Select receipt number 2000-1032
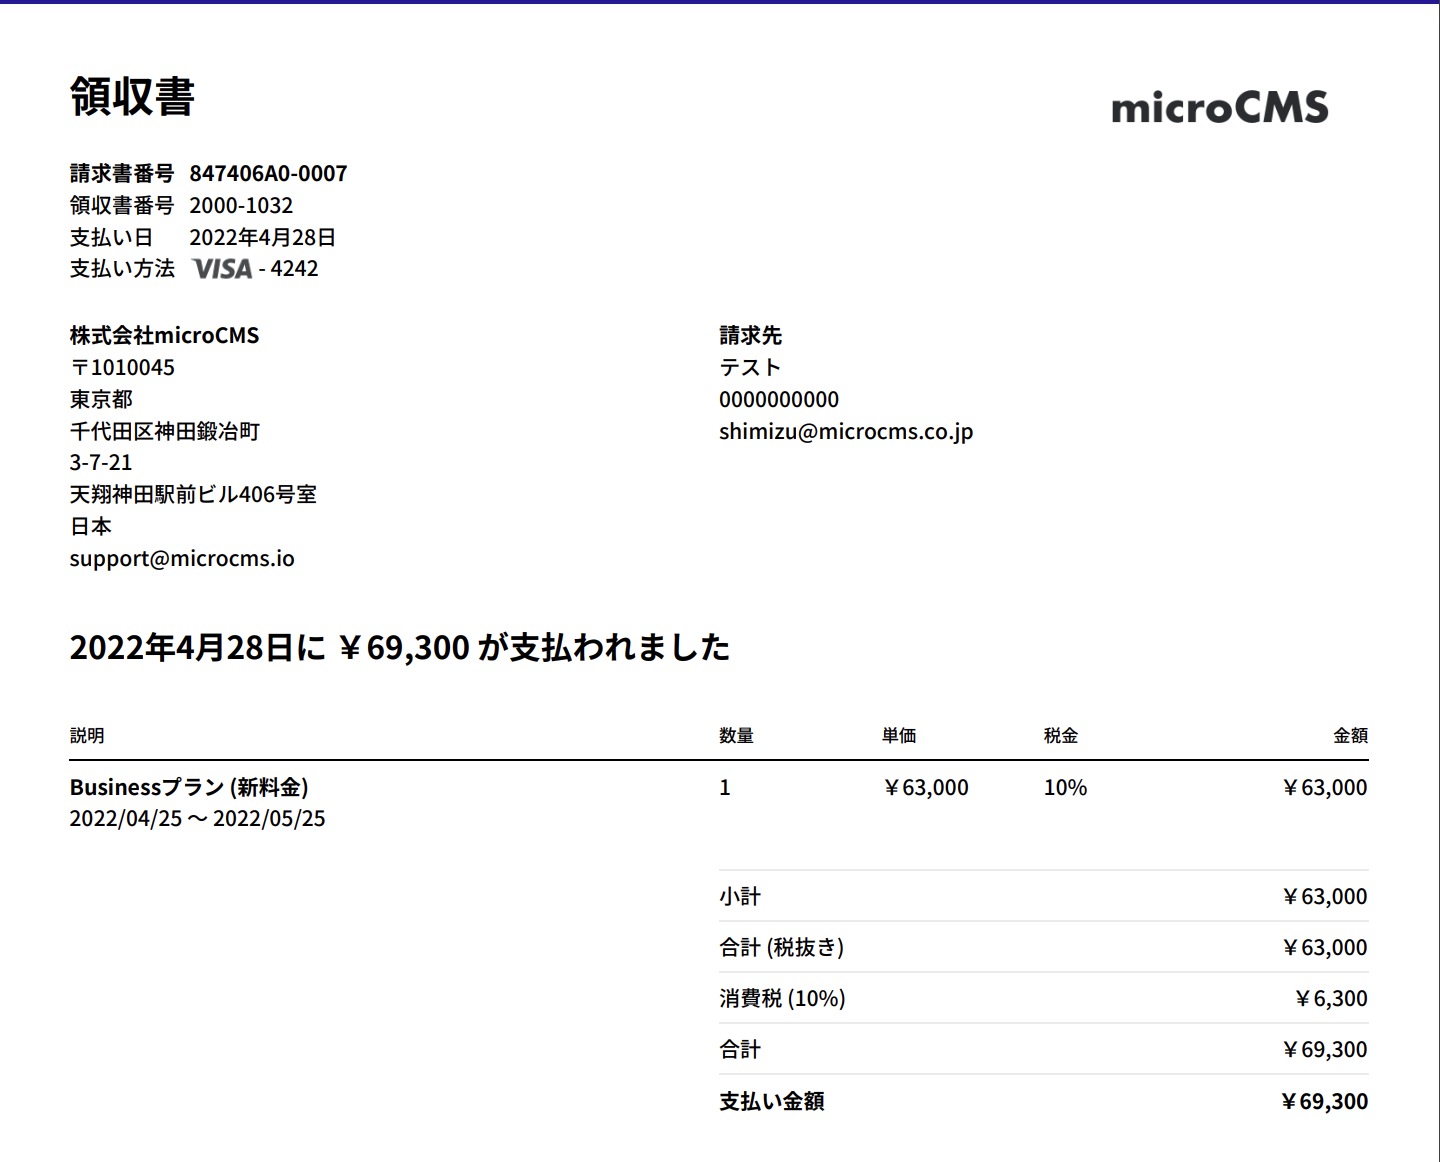Screen dimensions: 1440x1162 tap(241, 206)
